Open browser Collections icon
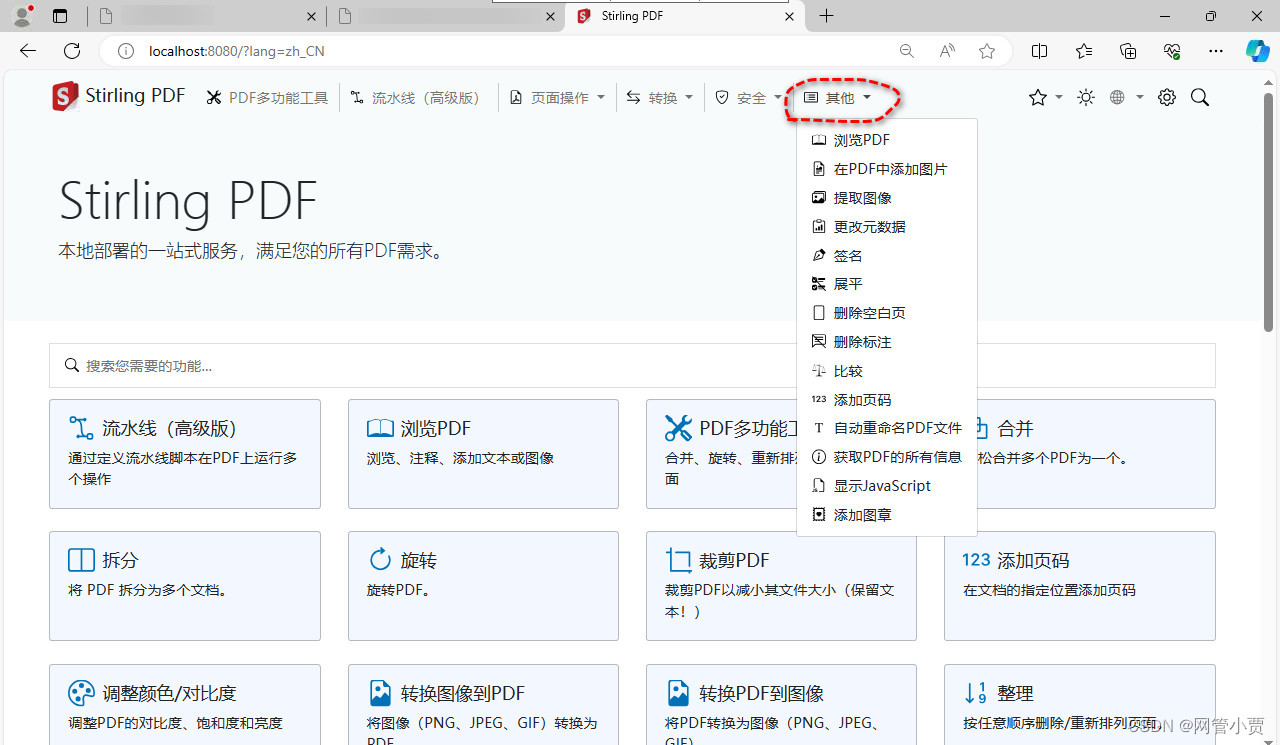Screen dimensions: 1280x745 pyautogui.click(x=1128, y=51)
